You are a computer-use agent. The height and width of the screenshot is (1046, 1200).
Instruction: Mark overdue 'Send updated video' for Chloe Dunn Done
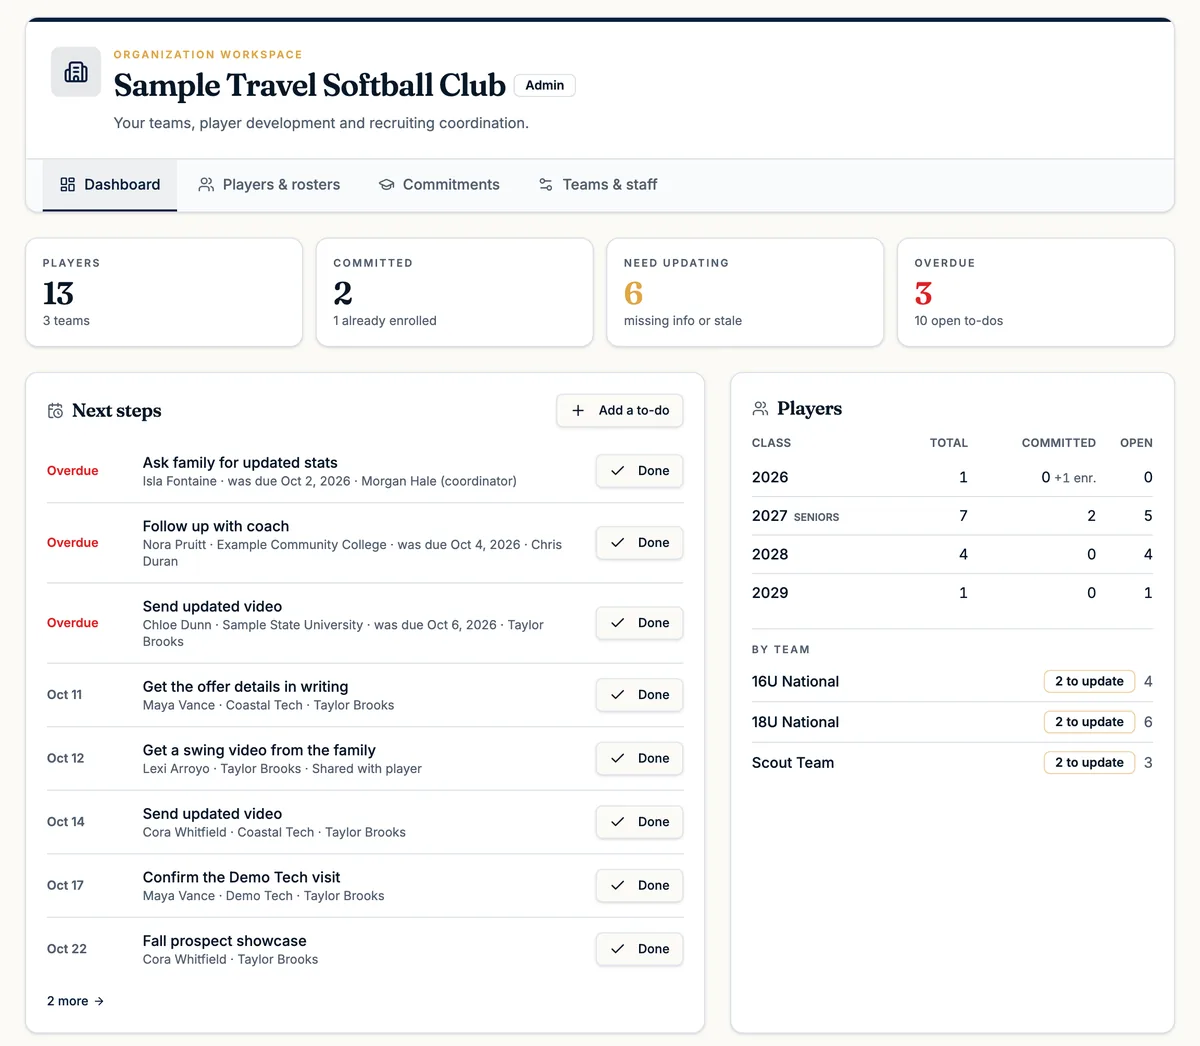pos(639,623)
